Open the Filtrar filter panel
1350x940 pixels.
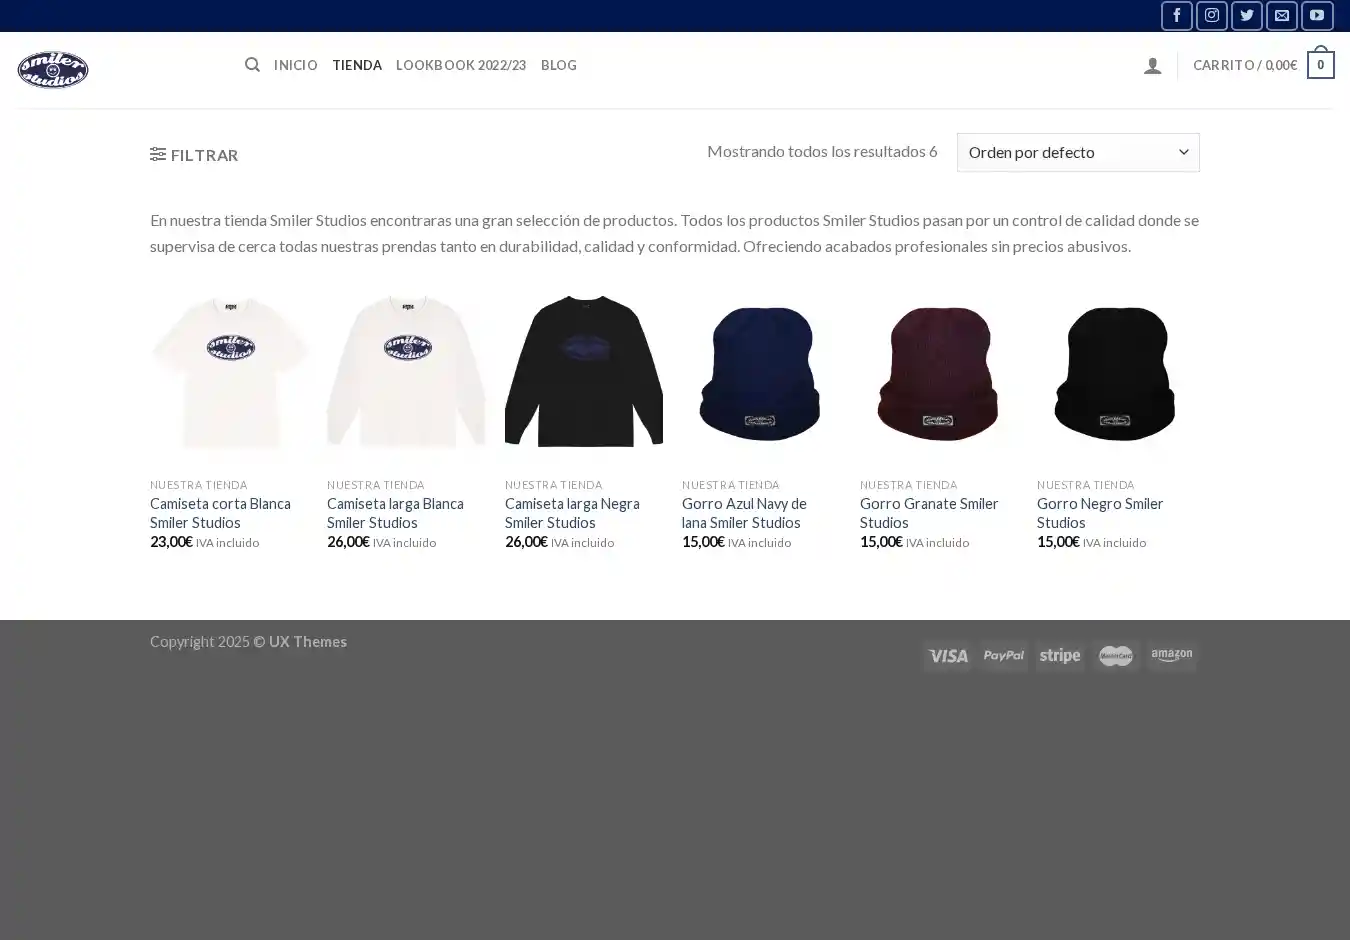click(194, 155)
